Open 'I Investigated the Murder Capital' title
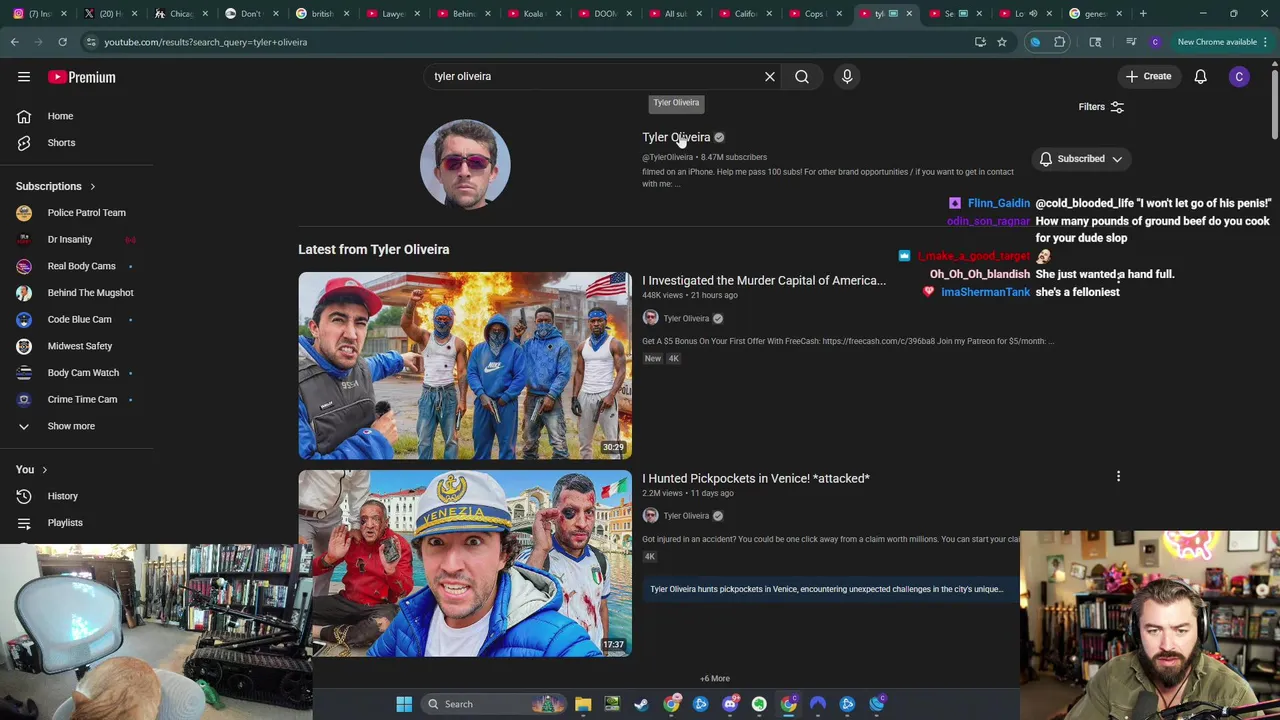1280x720 pixels. coord(764,281)
